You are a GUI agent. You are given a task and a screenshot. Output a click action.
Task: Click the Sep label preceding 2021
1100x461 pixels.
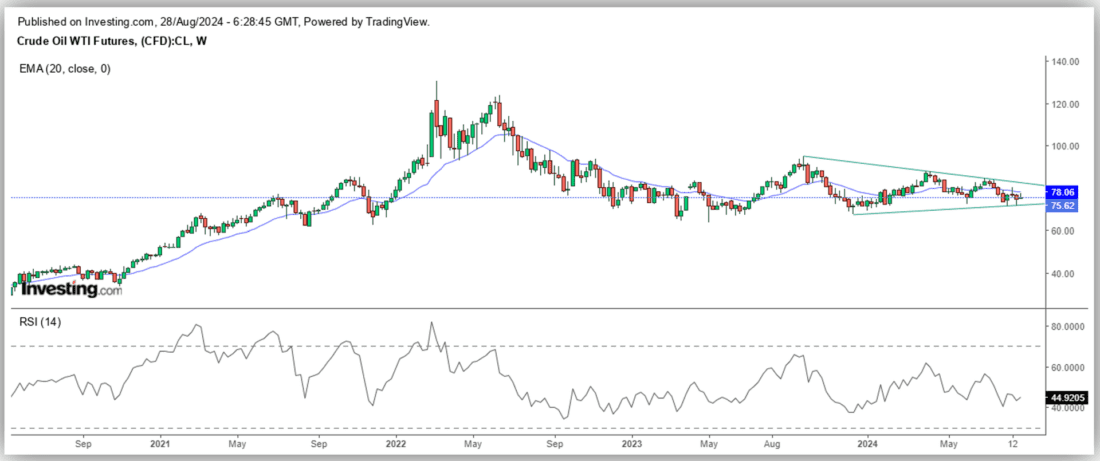pos(83,444)
